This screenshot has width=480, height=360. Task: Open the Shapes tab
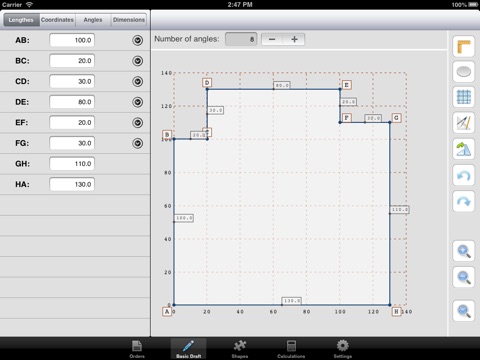click(240, 349)
